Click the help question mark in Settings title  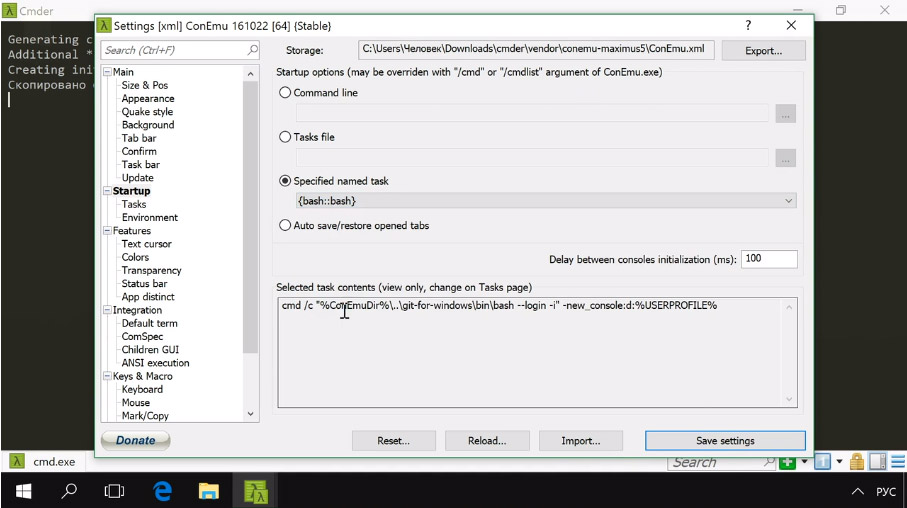coord(748,25)
